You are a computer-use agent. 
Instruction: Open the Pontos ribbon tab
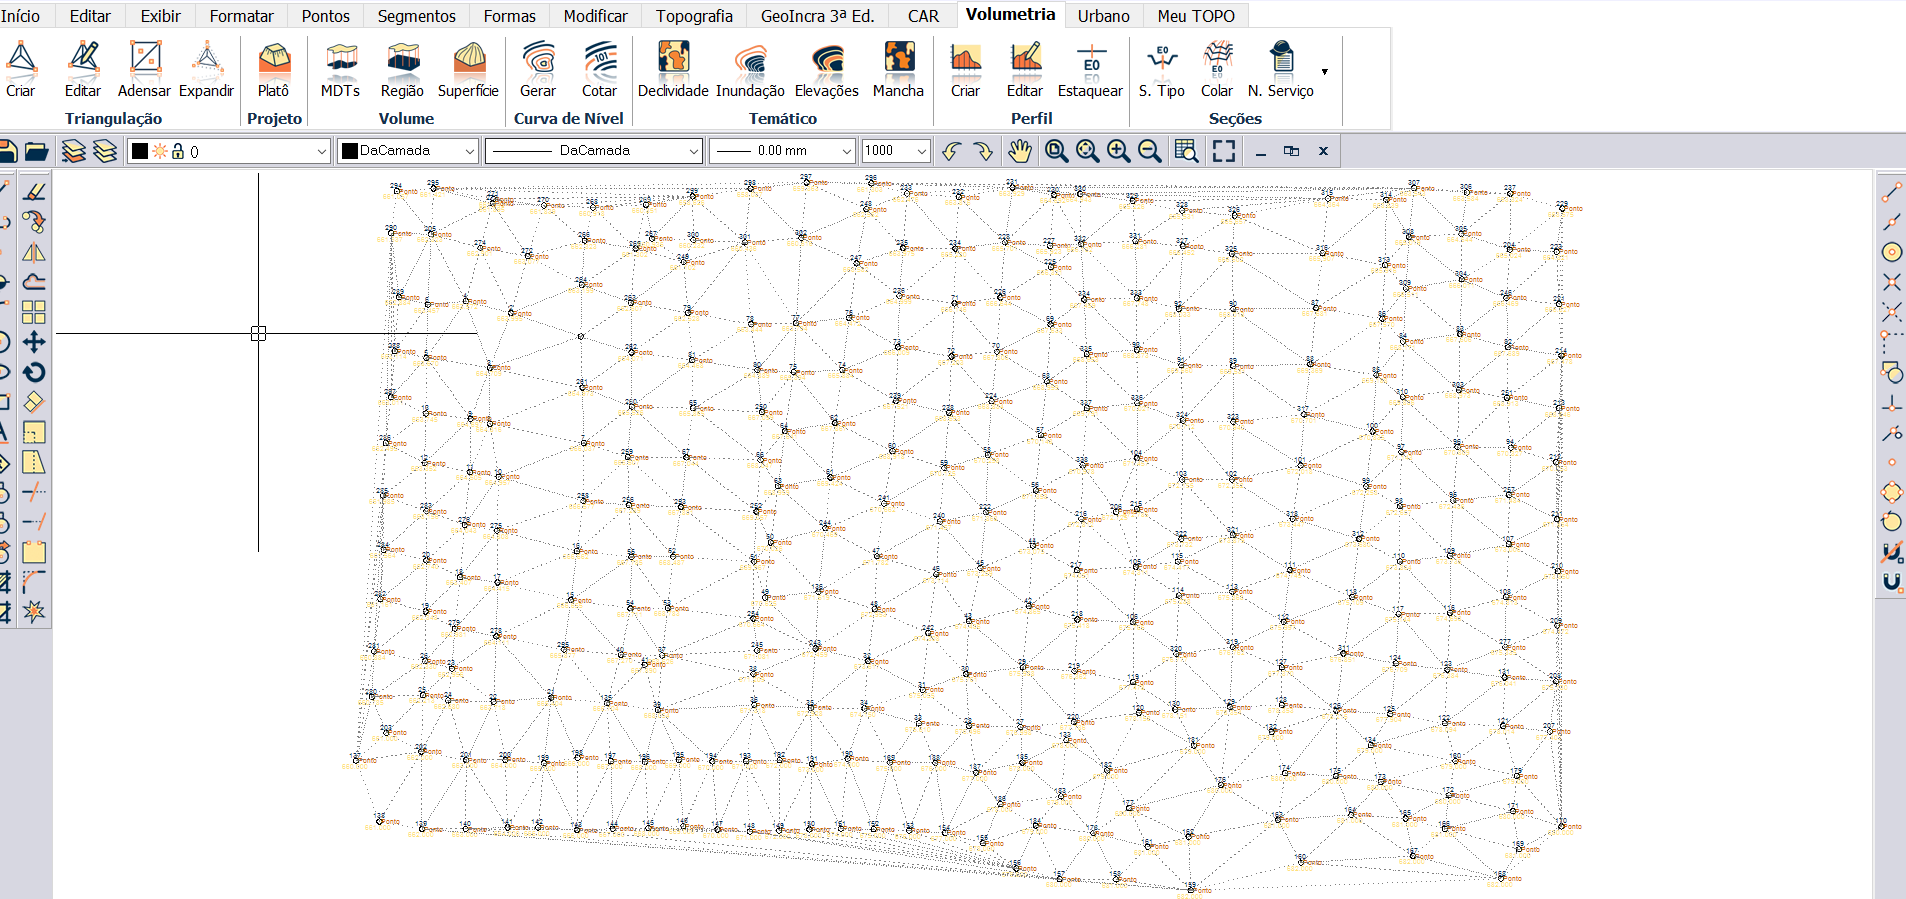325,16
